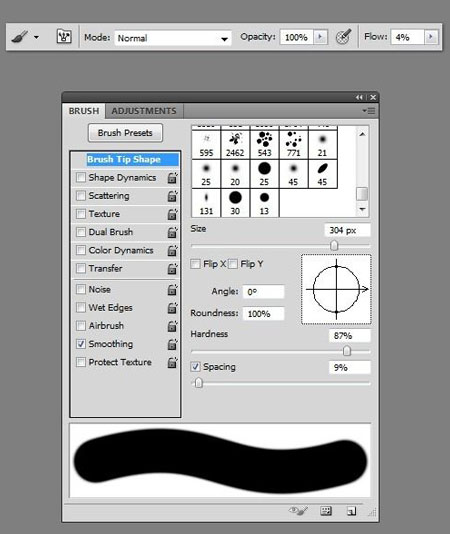Enable tablet pressure for opacity icon
This screenshot has height=534, width=450.
[x=343, y=36]
